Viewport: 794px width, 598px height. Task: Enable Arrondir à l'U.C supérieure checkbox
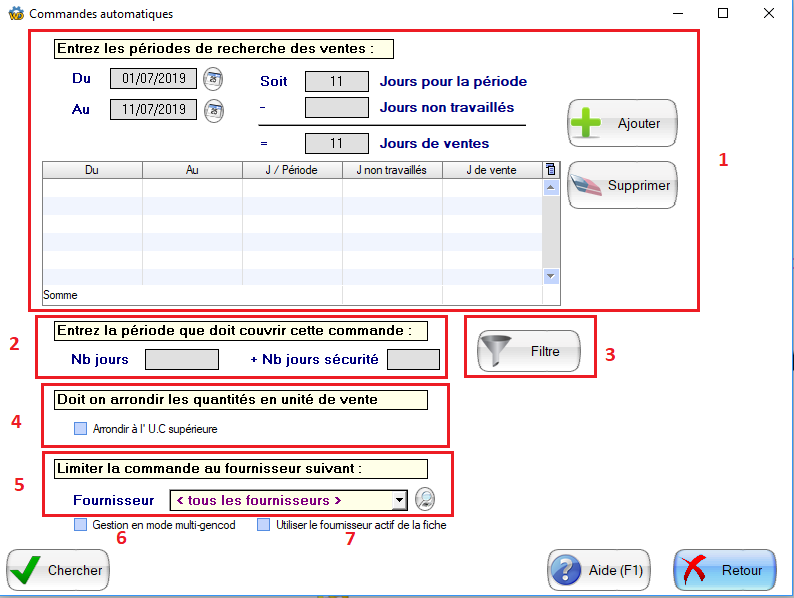[x=81, y=429]
